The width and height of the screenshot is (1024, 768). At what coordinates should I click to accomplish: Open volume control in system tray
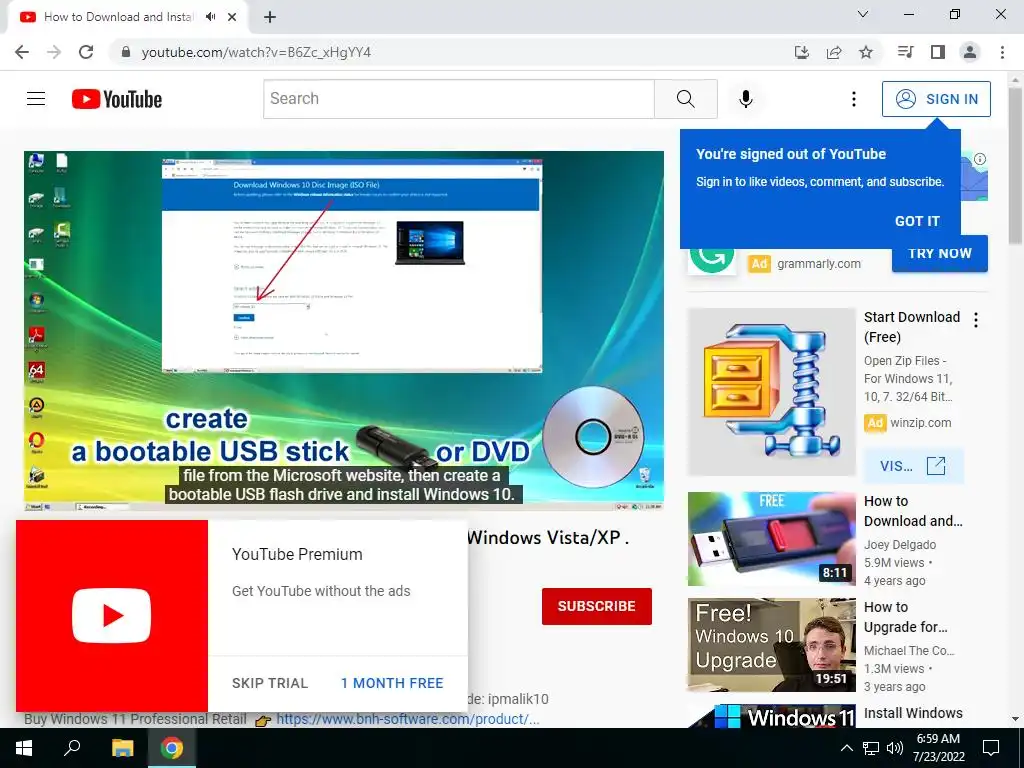click(895, 748)
